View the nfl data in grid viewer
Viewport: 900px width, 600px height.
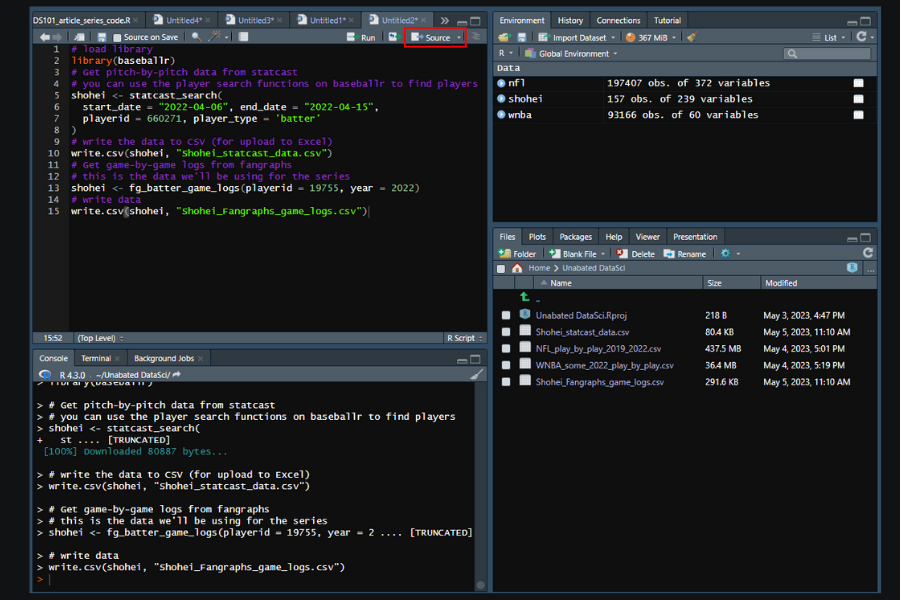point(859,83)
